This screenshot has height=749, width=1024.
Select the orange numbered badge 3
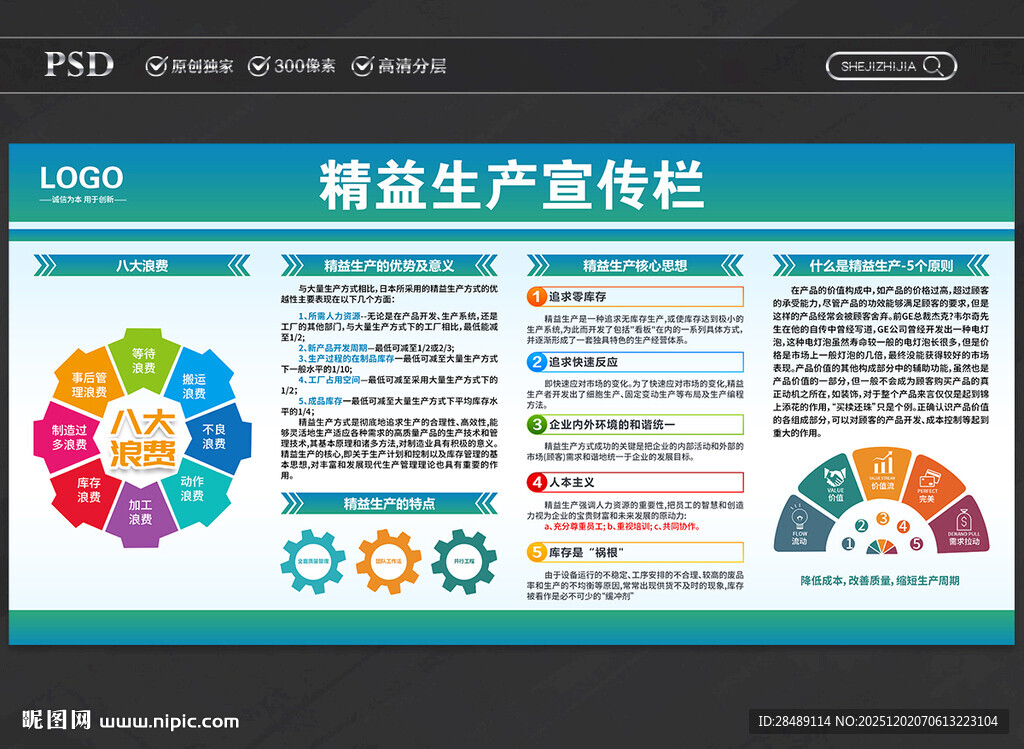(883, 518)
